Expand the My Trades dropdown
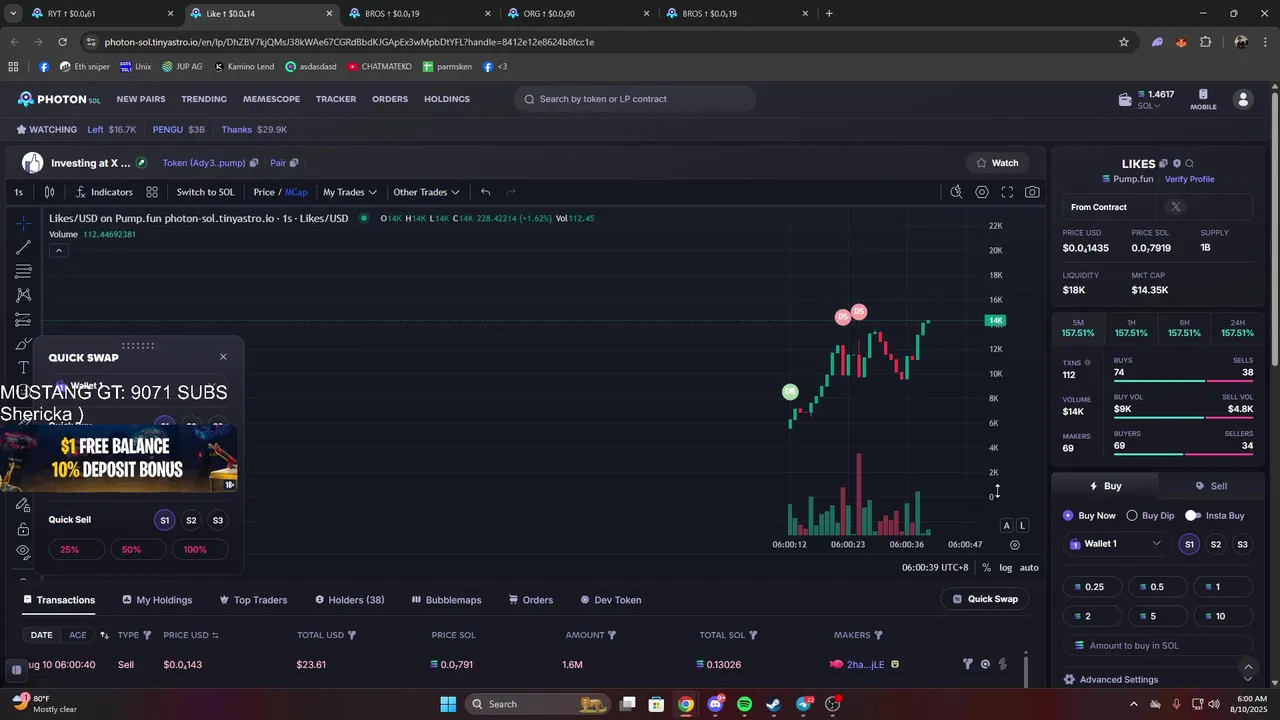This screenshot has height=720, width=1280. pos(350,192)
